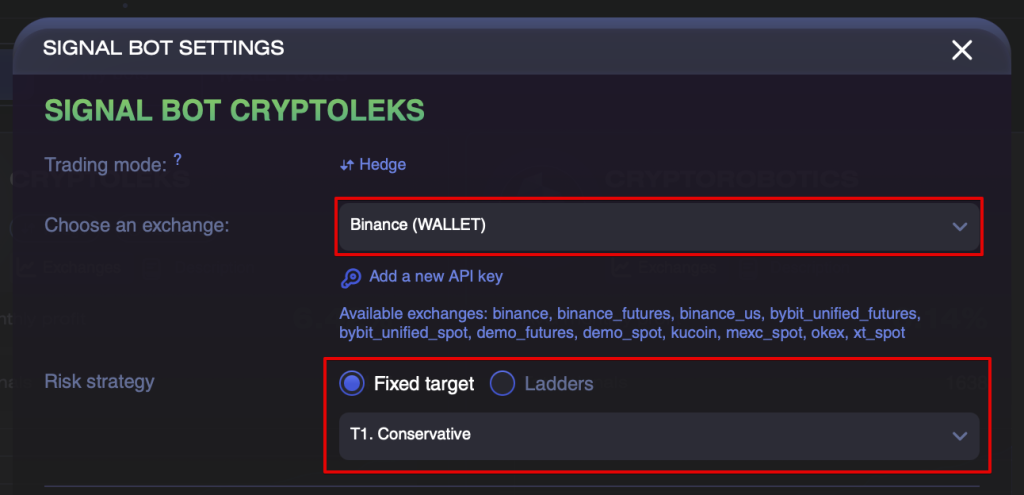The image size is (1024, 495).
Task: Expand the exchange chevron arrow
Action: (x=959, y=227)
